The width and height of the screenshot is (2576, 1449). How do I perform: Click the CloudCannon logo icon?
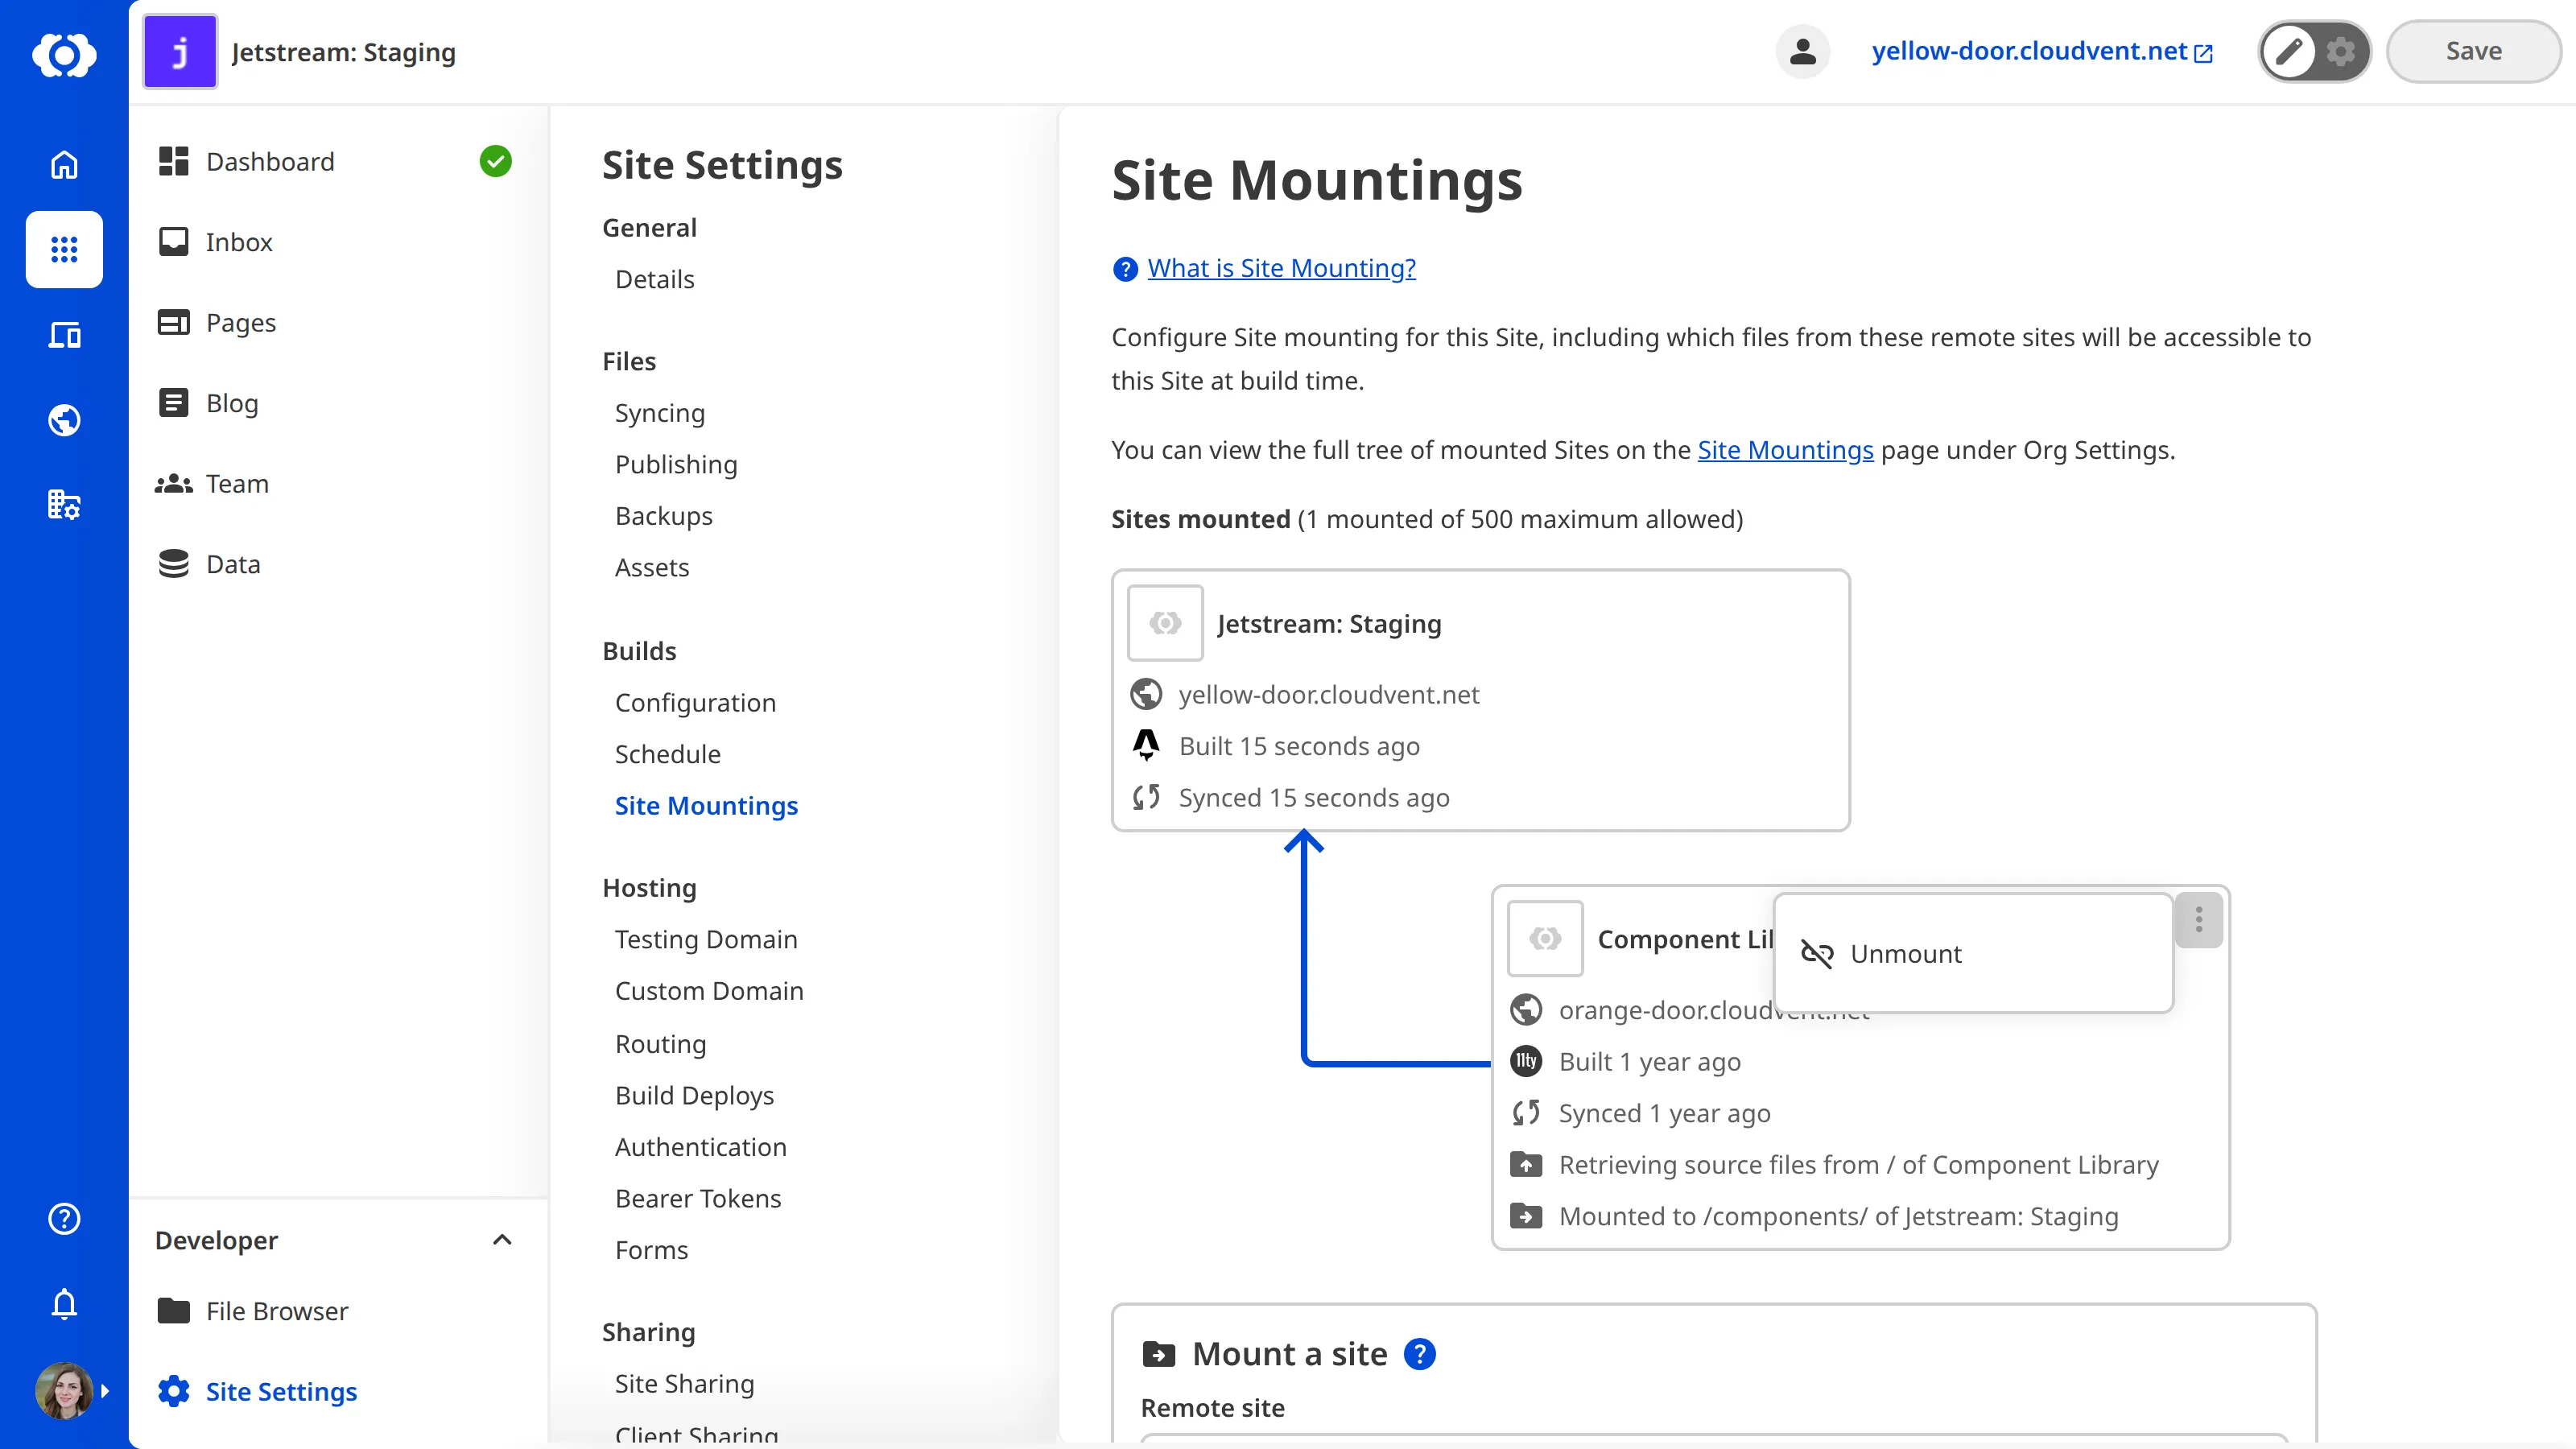click(x=64, y=54)
